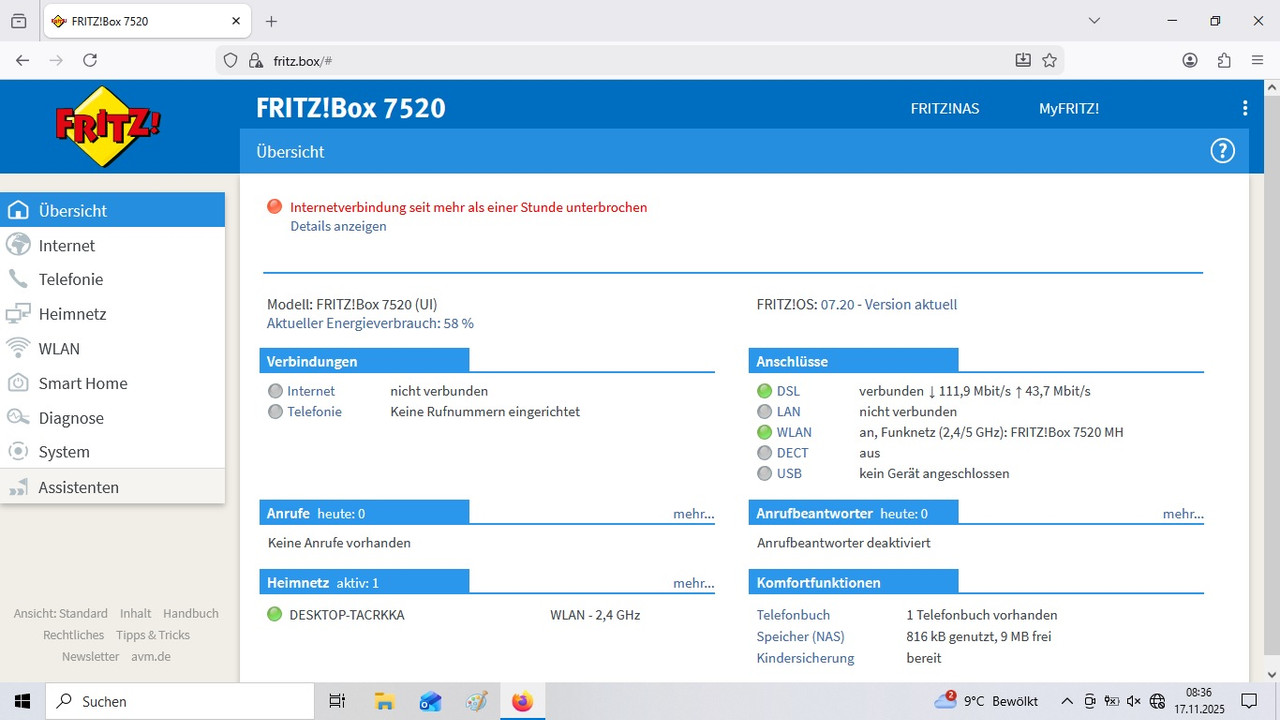The width and height of the screenshot is (1280, 720).
Task: Expand hidden system tray icons chevron
Action: coord(1067,701)
